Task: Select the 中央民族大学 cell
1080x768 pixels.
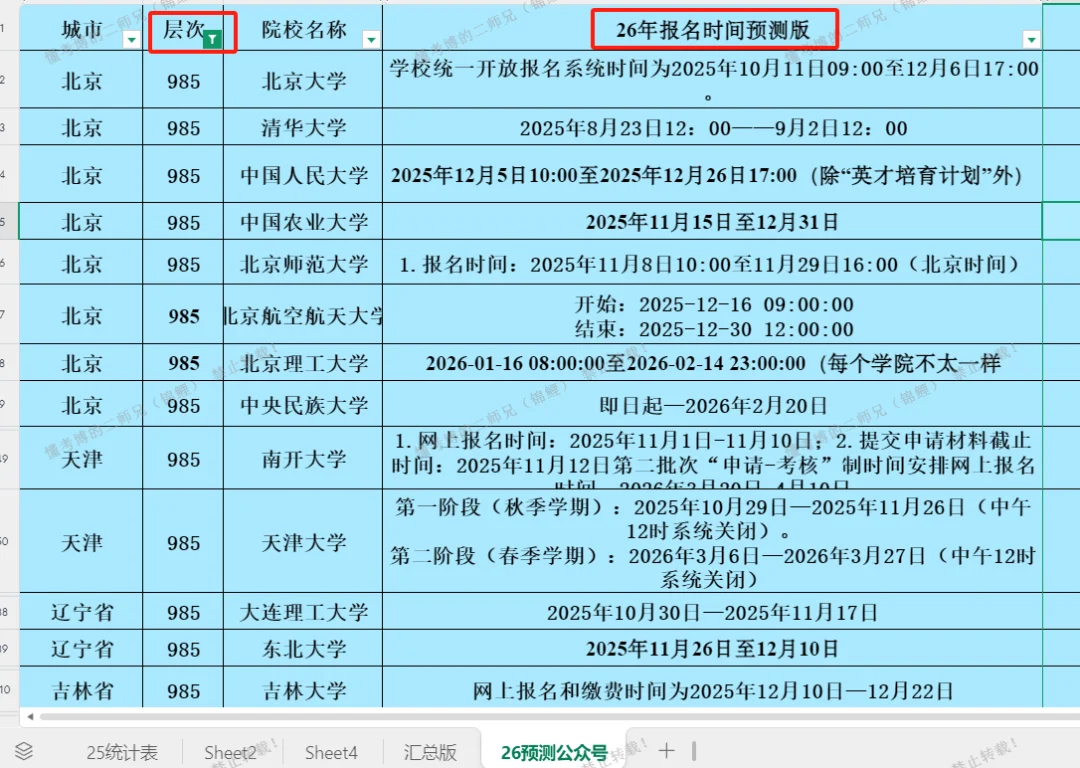Action: (x=303, y=405)
